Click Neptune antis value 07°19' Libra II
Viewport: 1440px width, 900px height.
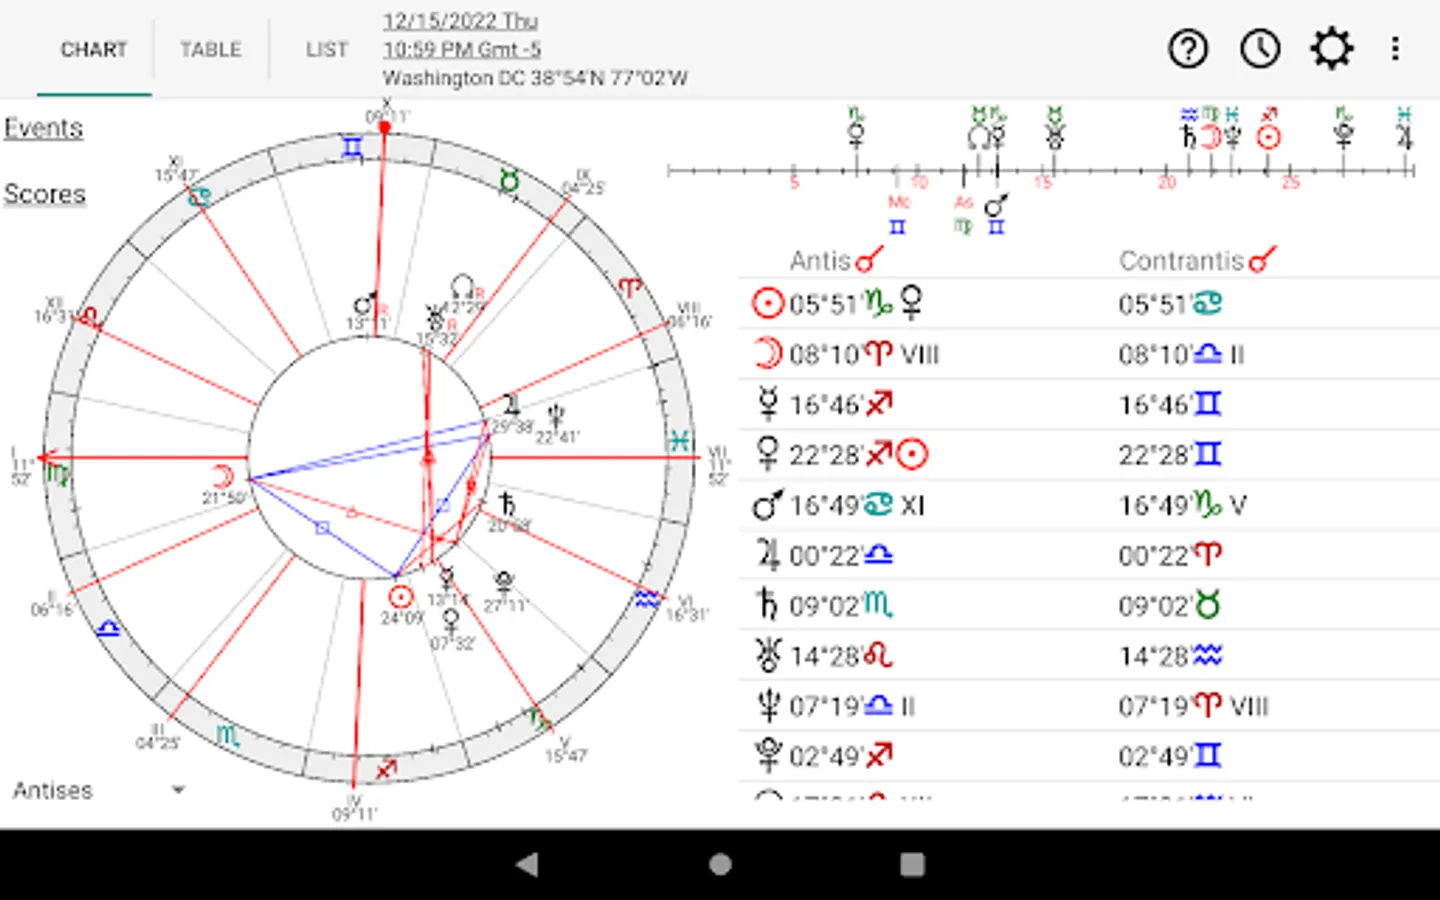(853, 706)
